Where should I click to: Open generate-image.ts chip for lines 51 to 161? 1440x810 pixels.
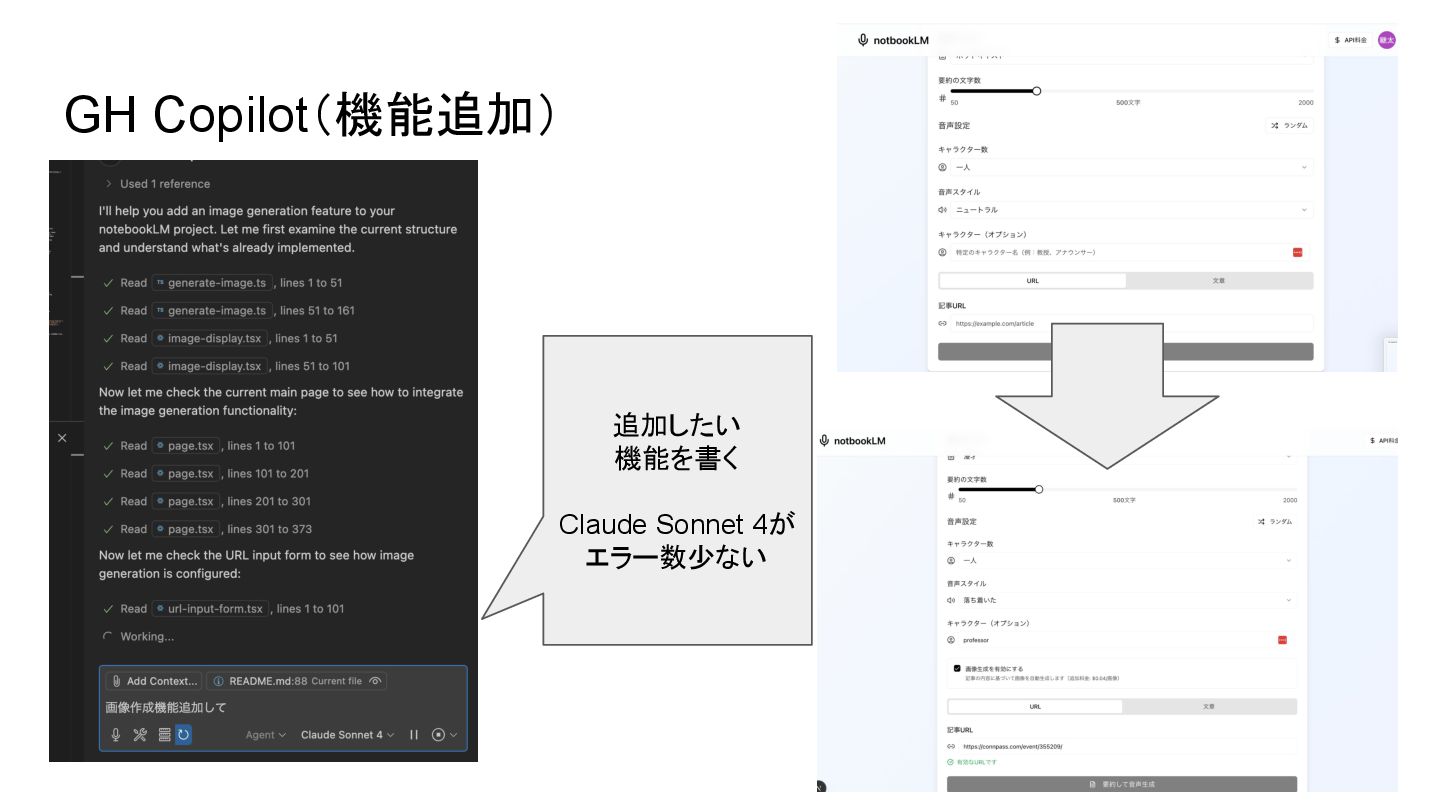click(x=211, y=311)
